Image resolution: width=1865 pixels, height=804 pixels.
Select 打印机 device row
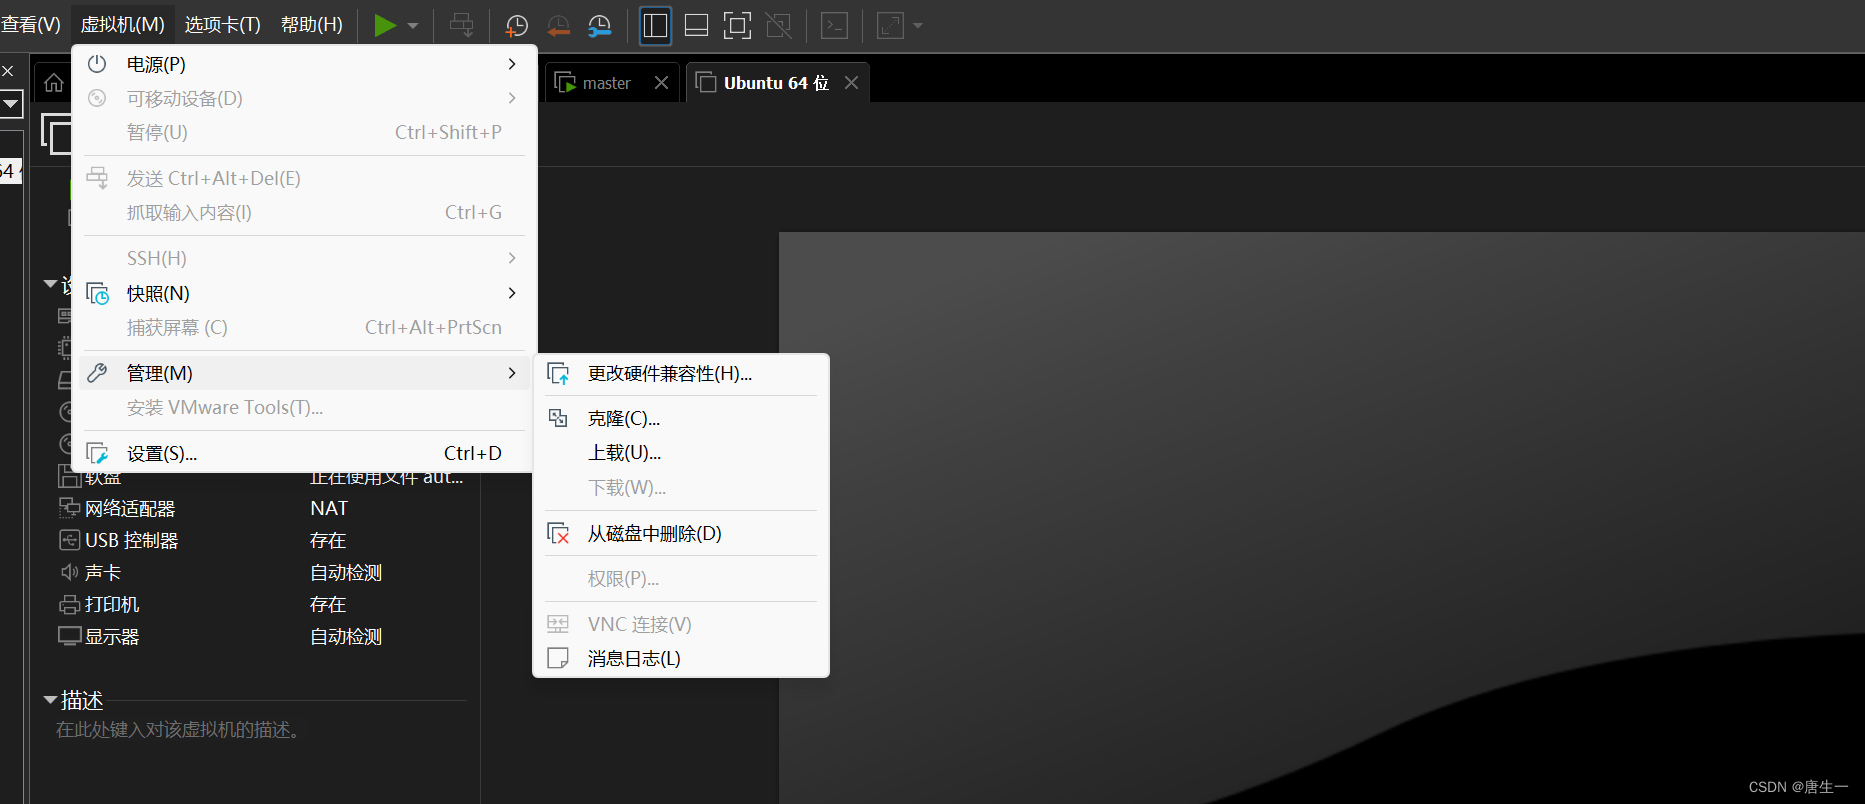[x=262, y=604]
